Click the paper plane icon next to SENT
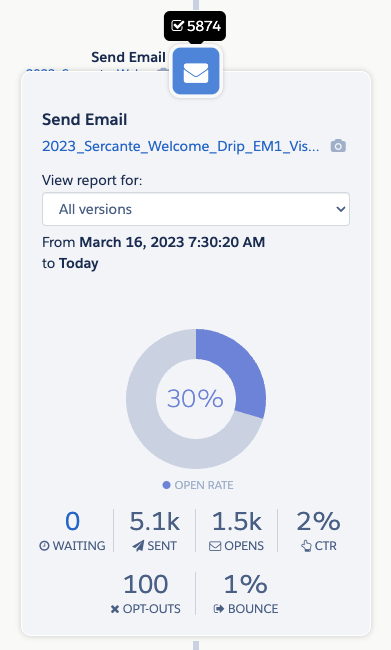Image resolution: width=391 pixels, height=650 pixels. tap(138, 546)
